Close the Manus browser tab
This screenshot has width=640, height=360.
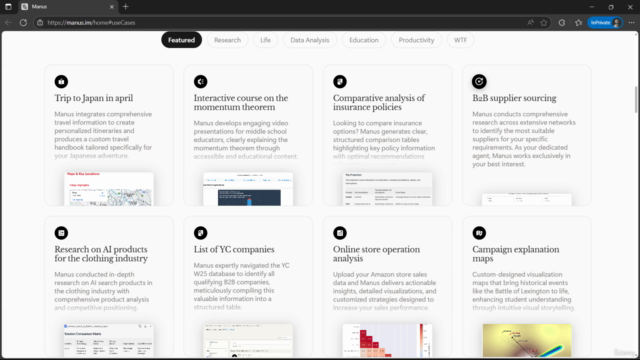(112, 7)
